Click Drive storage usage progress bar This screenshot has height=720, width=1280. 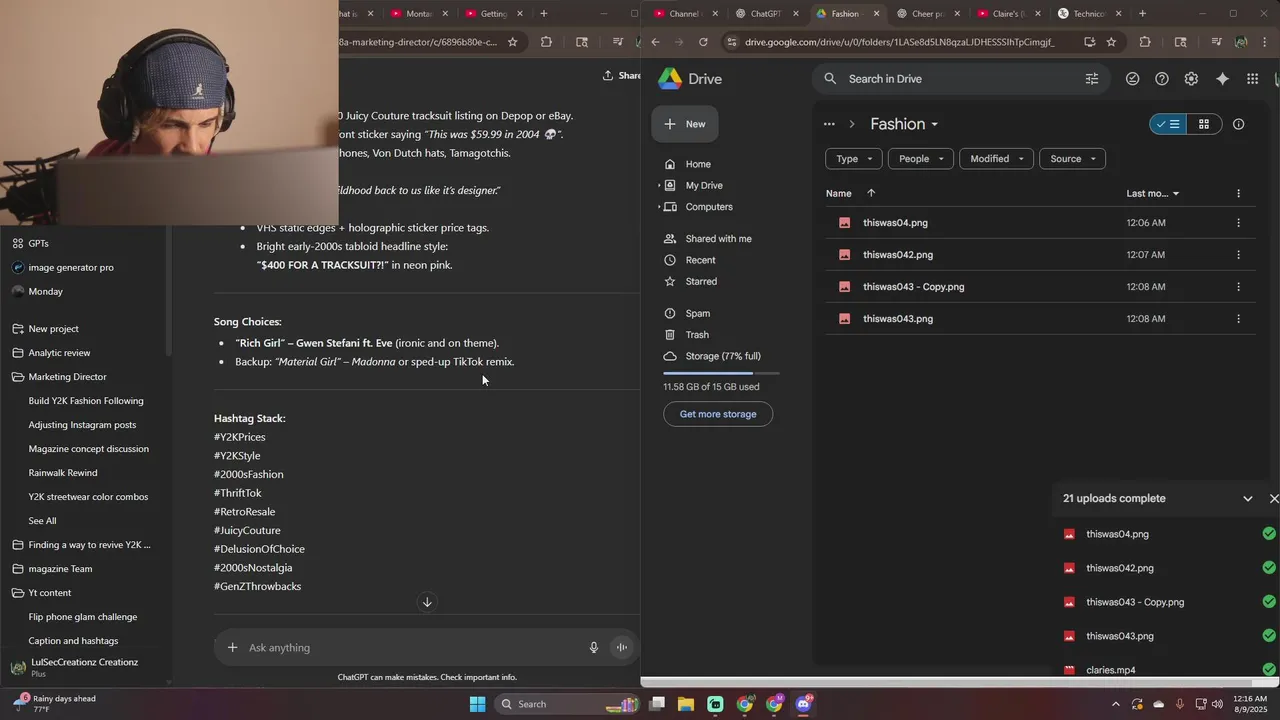pyautogui.click(x=721, y=373)
